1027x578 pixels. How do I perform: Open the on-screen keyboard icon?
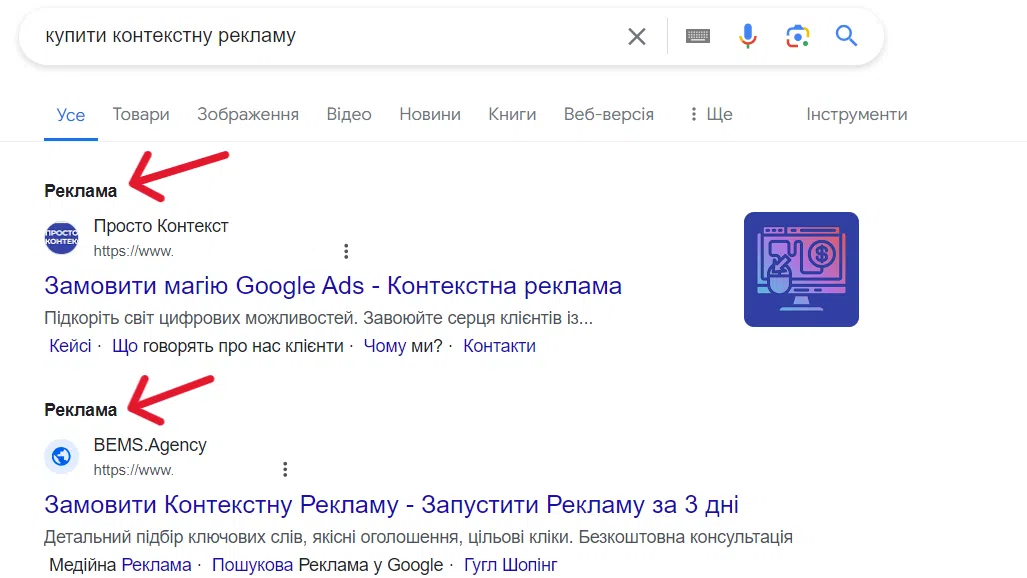pyautogui.click(x=697, y=35)
